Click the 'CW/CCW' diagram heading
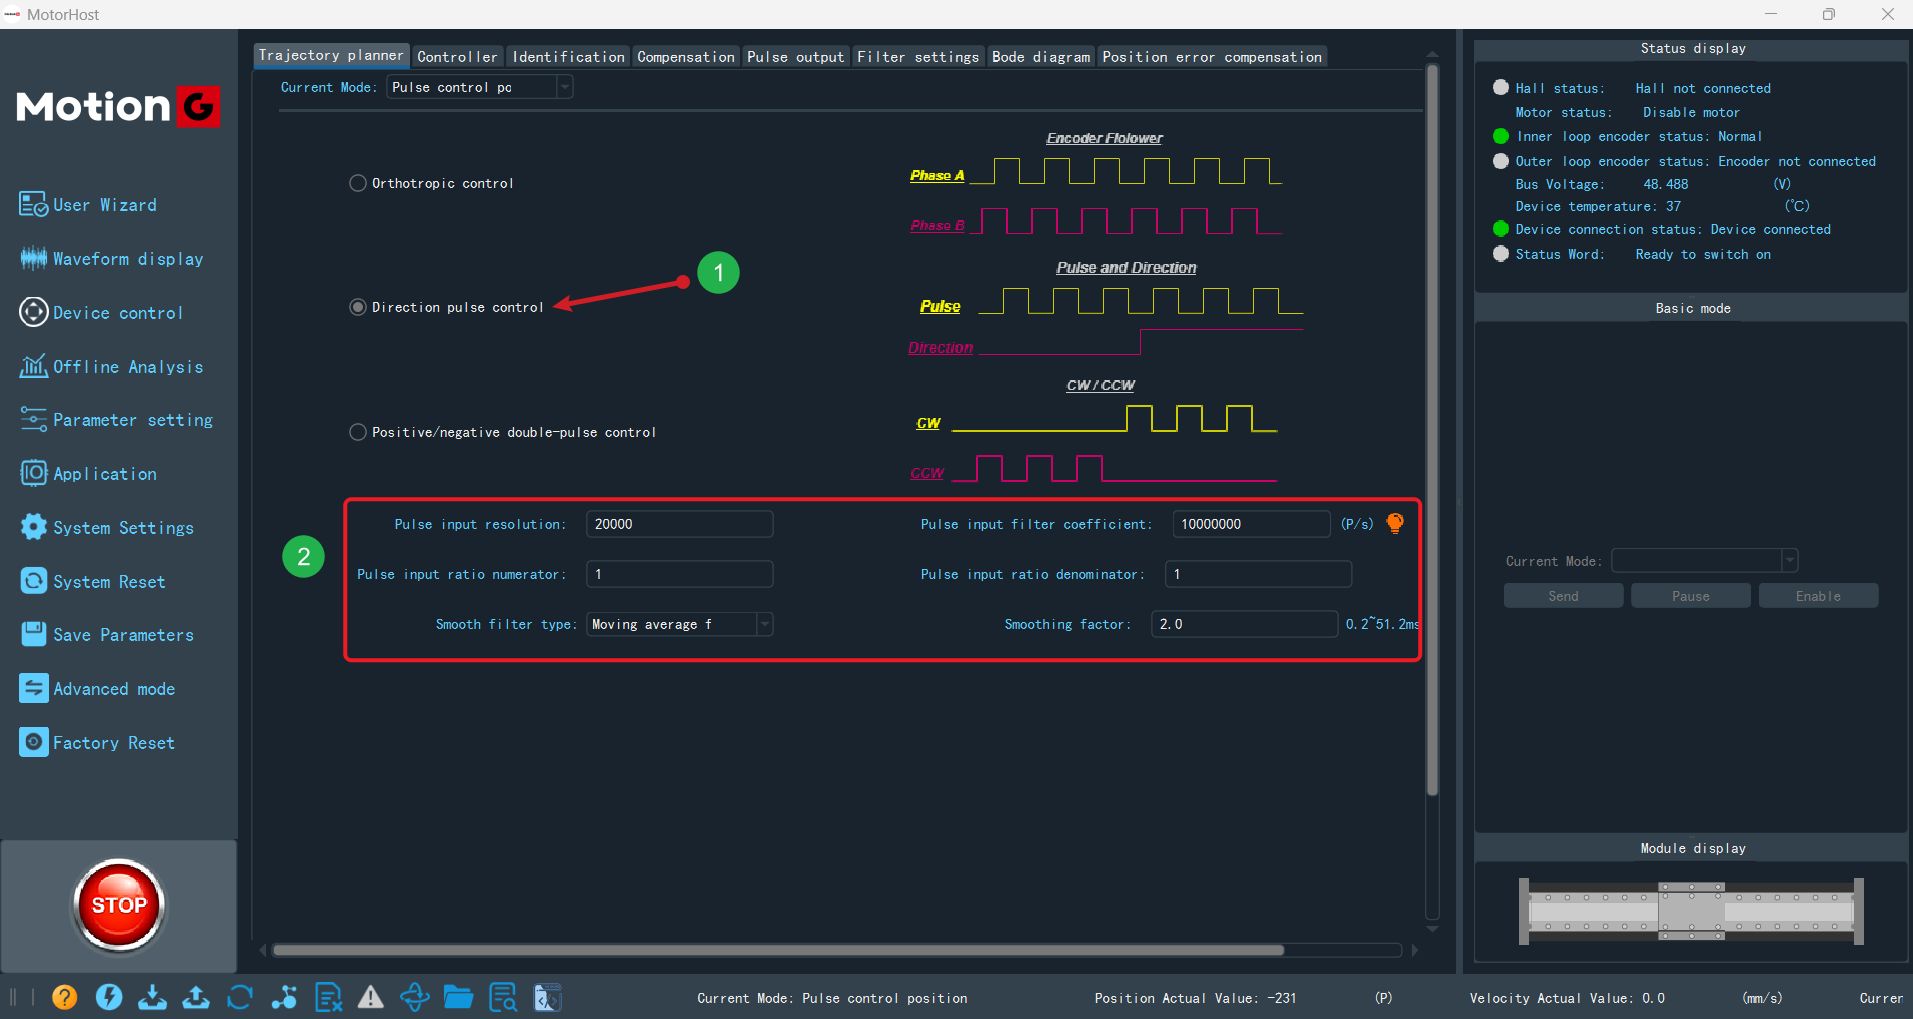The height and width of the screenshot is (1019, 1913). pyautogui.click(x=1100, y=385)
